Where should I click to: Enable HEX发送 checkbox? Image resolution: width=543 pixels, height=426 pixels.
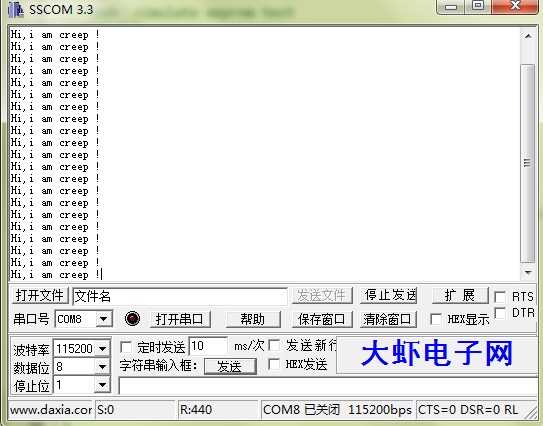(274, 364)
